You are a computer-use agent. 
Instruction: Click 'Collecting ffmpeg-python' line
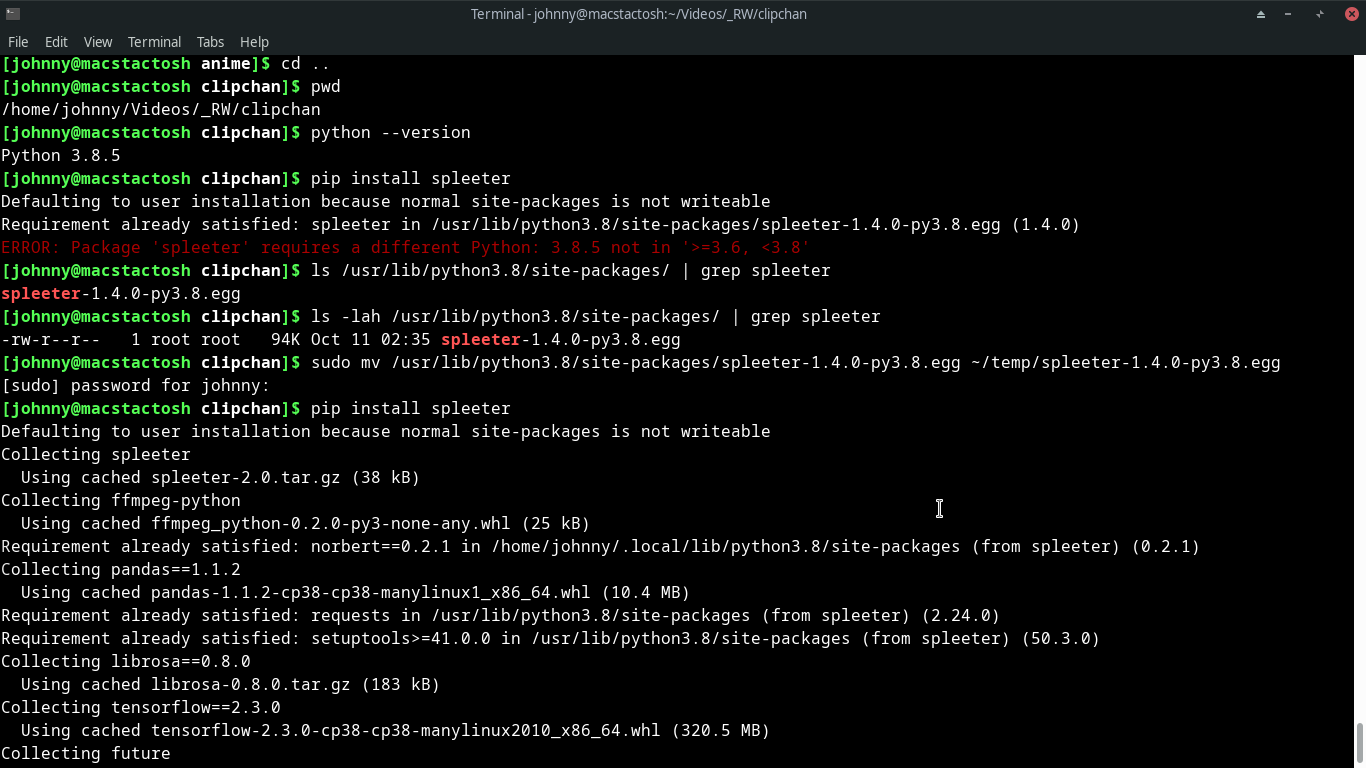pyautogui.click(x=121, y=500)
